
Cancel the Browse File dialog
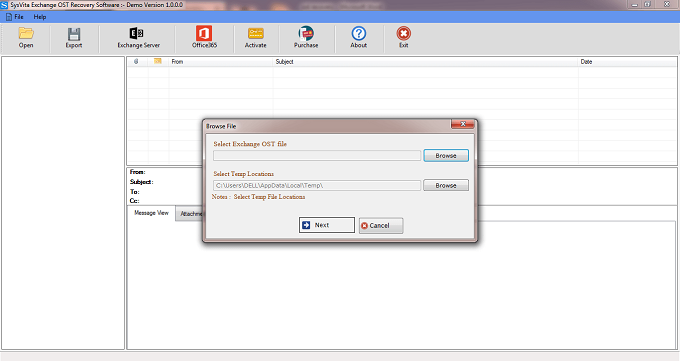click(381, 225)
